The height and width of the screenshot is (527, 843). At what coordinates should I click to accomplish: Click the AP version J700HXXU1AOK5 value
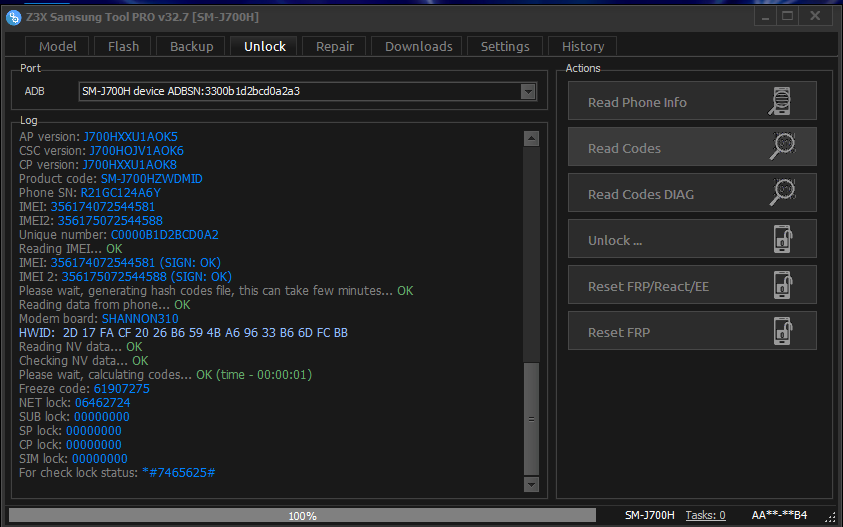130,137
